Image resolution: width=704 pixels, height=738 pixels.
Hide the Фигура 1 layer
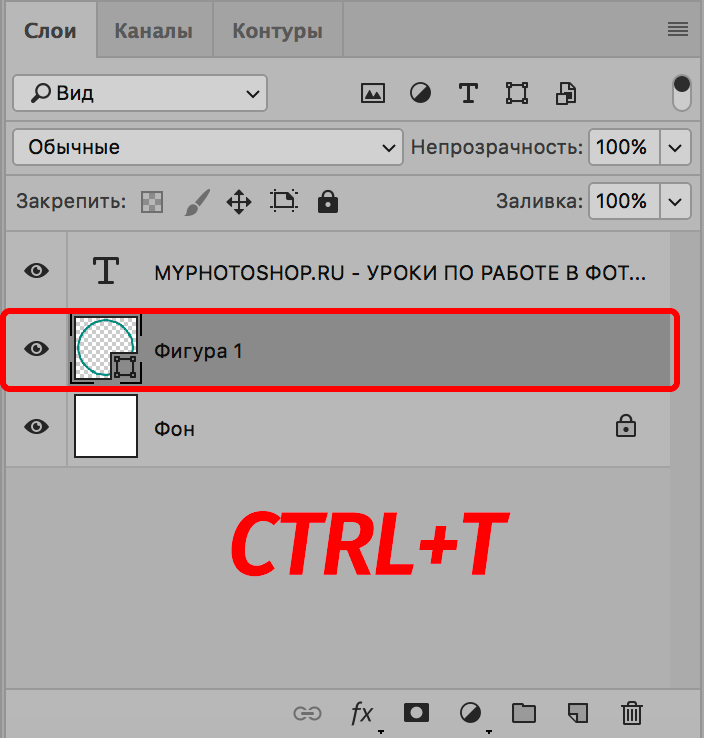click(x=37, y=349)
